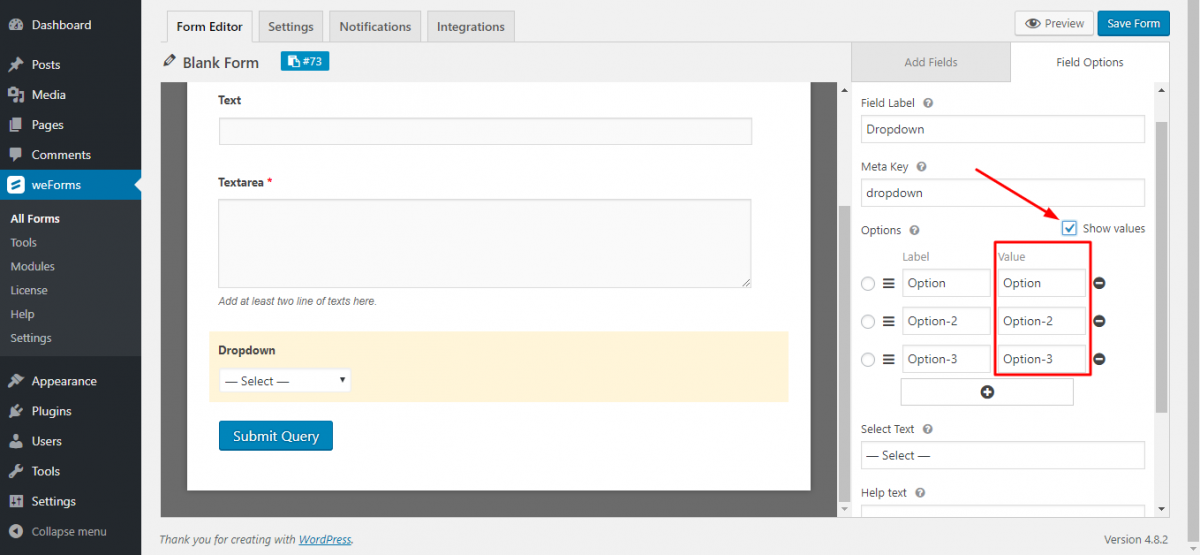The width and height of the screenshot is (1200, 555).
Task: Click the Field Label help icon
Action: coord(928,103)
